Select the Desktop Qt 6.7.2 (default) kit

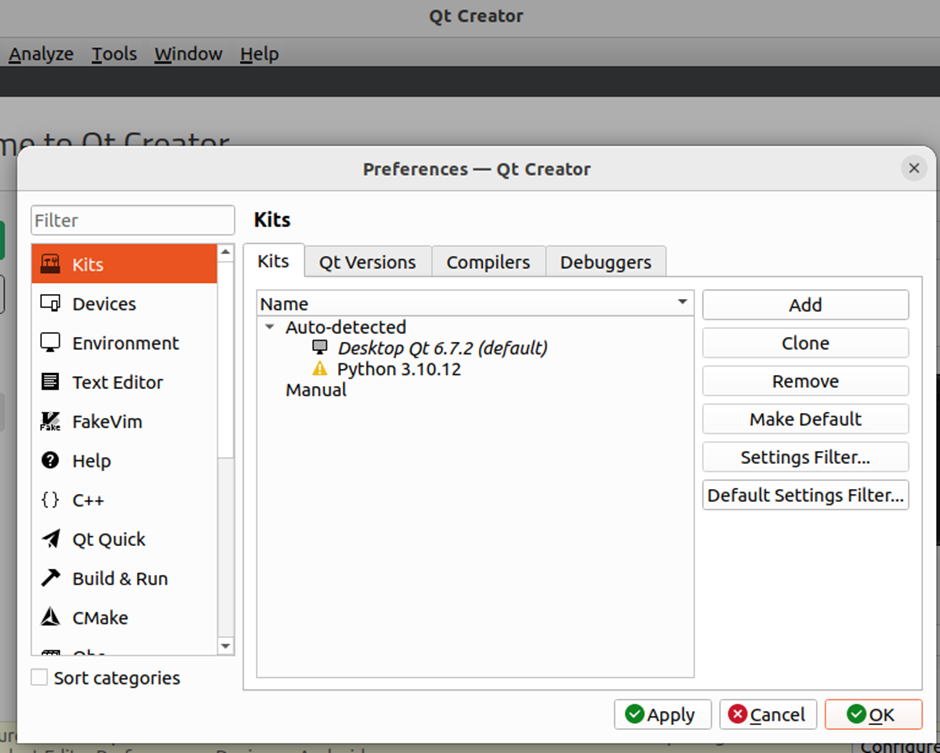tap(442, 348)
